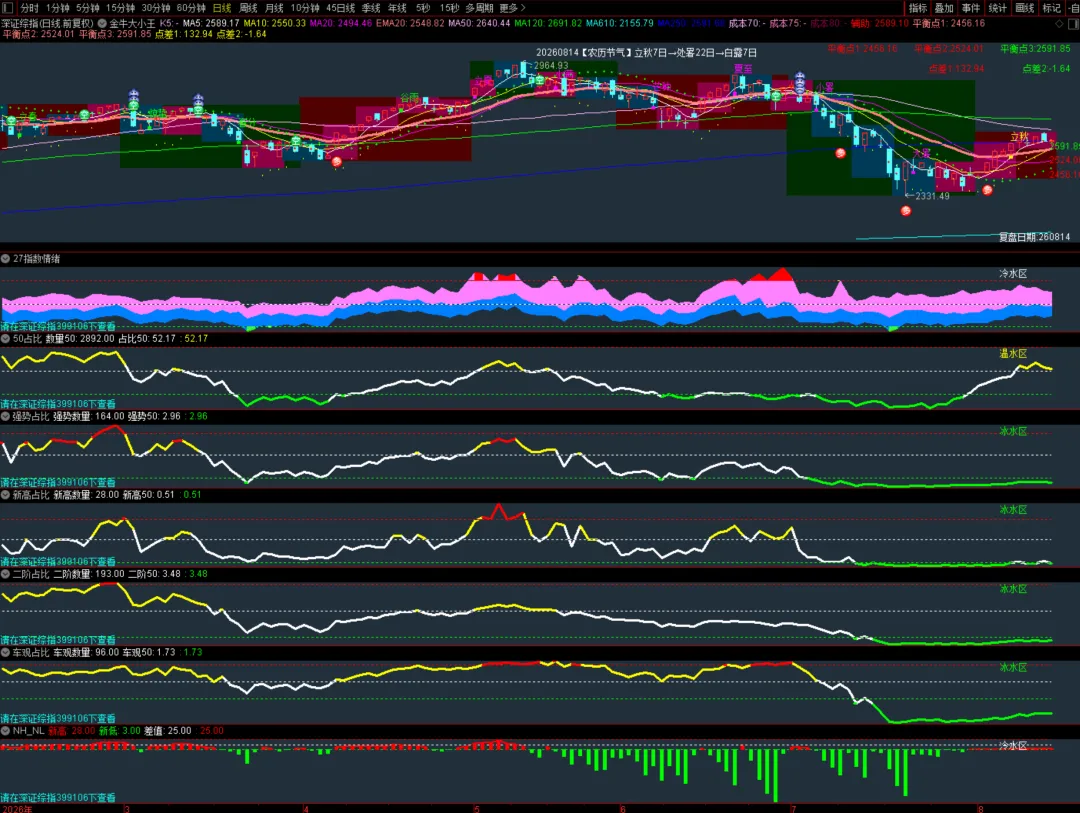Screen dimensions: 1080x813
Task: Click the 画线 drawing button
Action: [1025, 8]
